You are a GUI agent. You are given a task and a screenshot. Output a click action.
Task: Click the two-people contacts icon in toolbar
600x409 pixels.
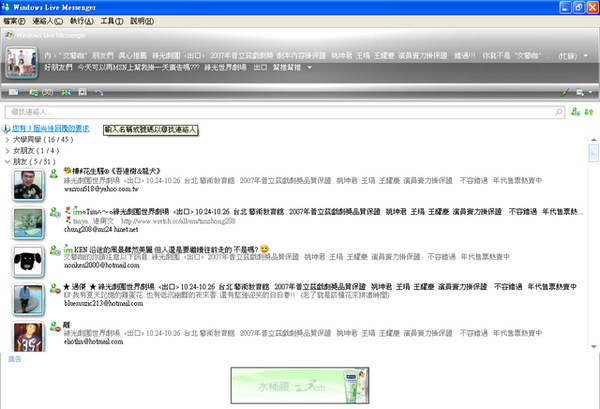click(x=66, y=92)
